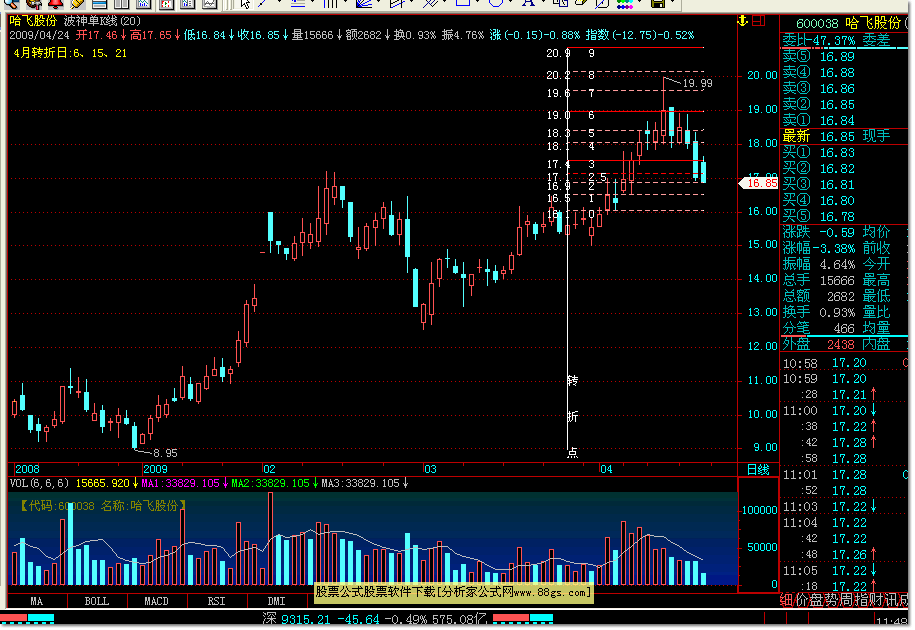Switch to the DMI indicator tab
The width and height of the screenshot is (915, 630).
(277, 601)
